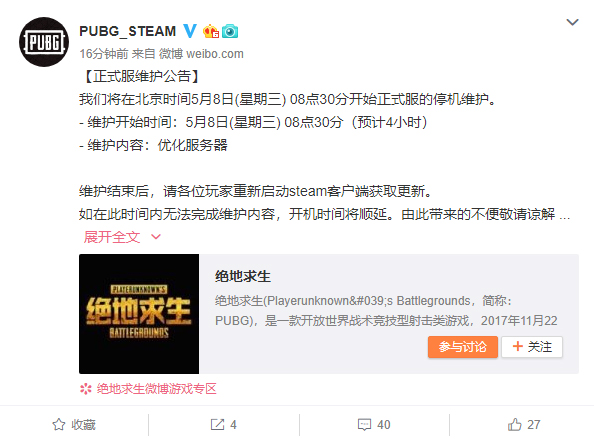594x440 pixels.
Task: Click the teal camera badge icon
Action: point(230,31)
